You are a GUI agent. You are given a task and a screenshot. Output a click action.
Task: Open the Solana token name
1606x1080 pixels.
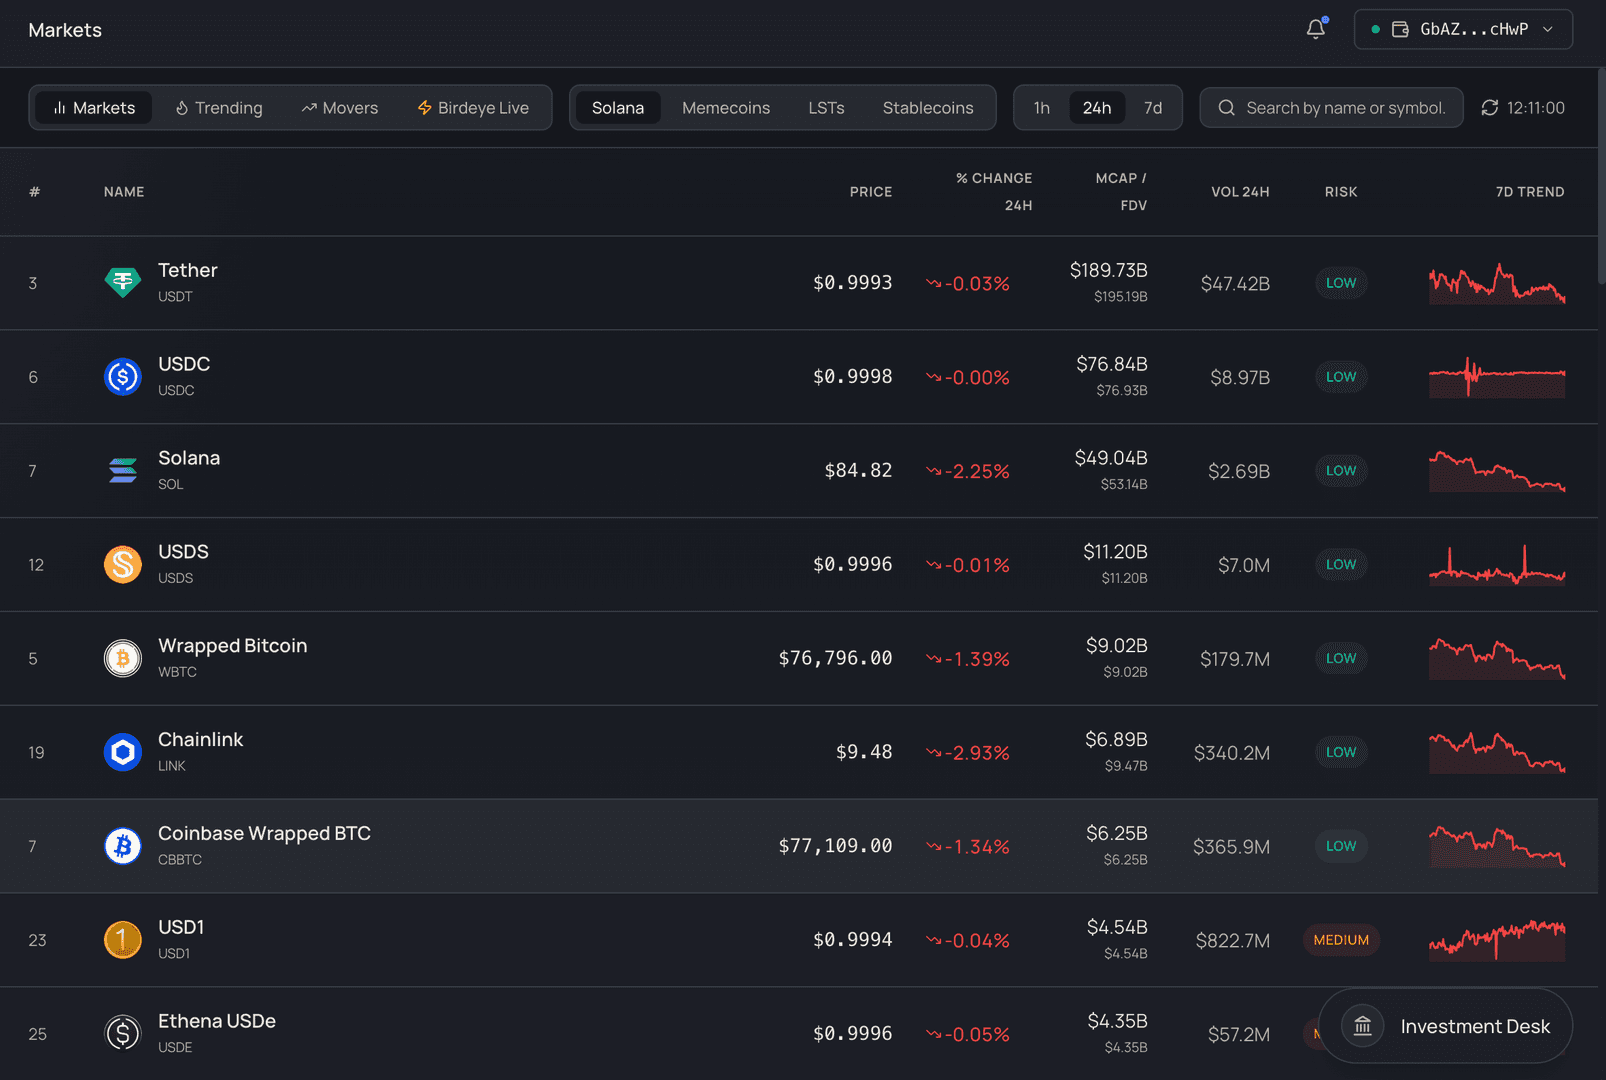189,458
